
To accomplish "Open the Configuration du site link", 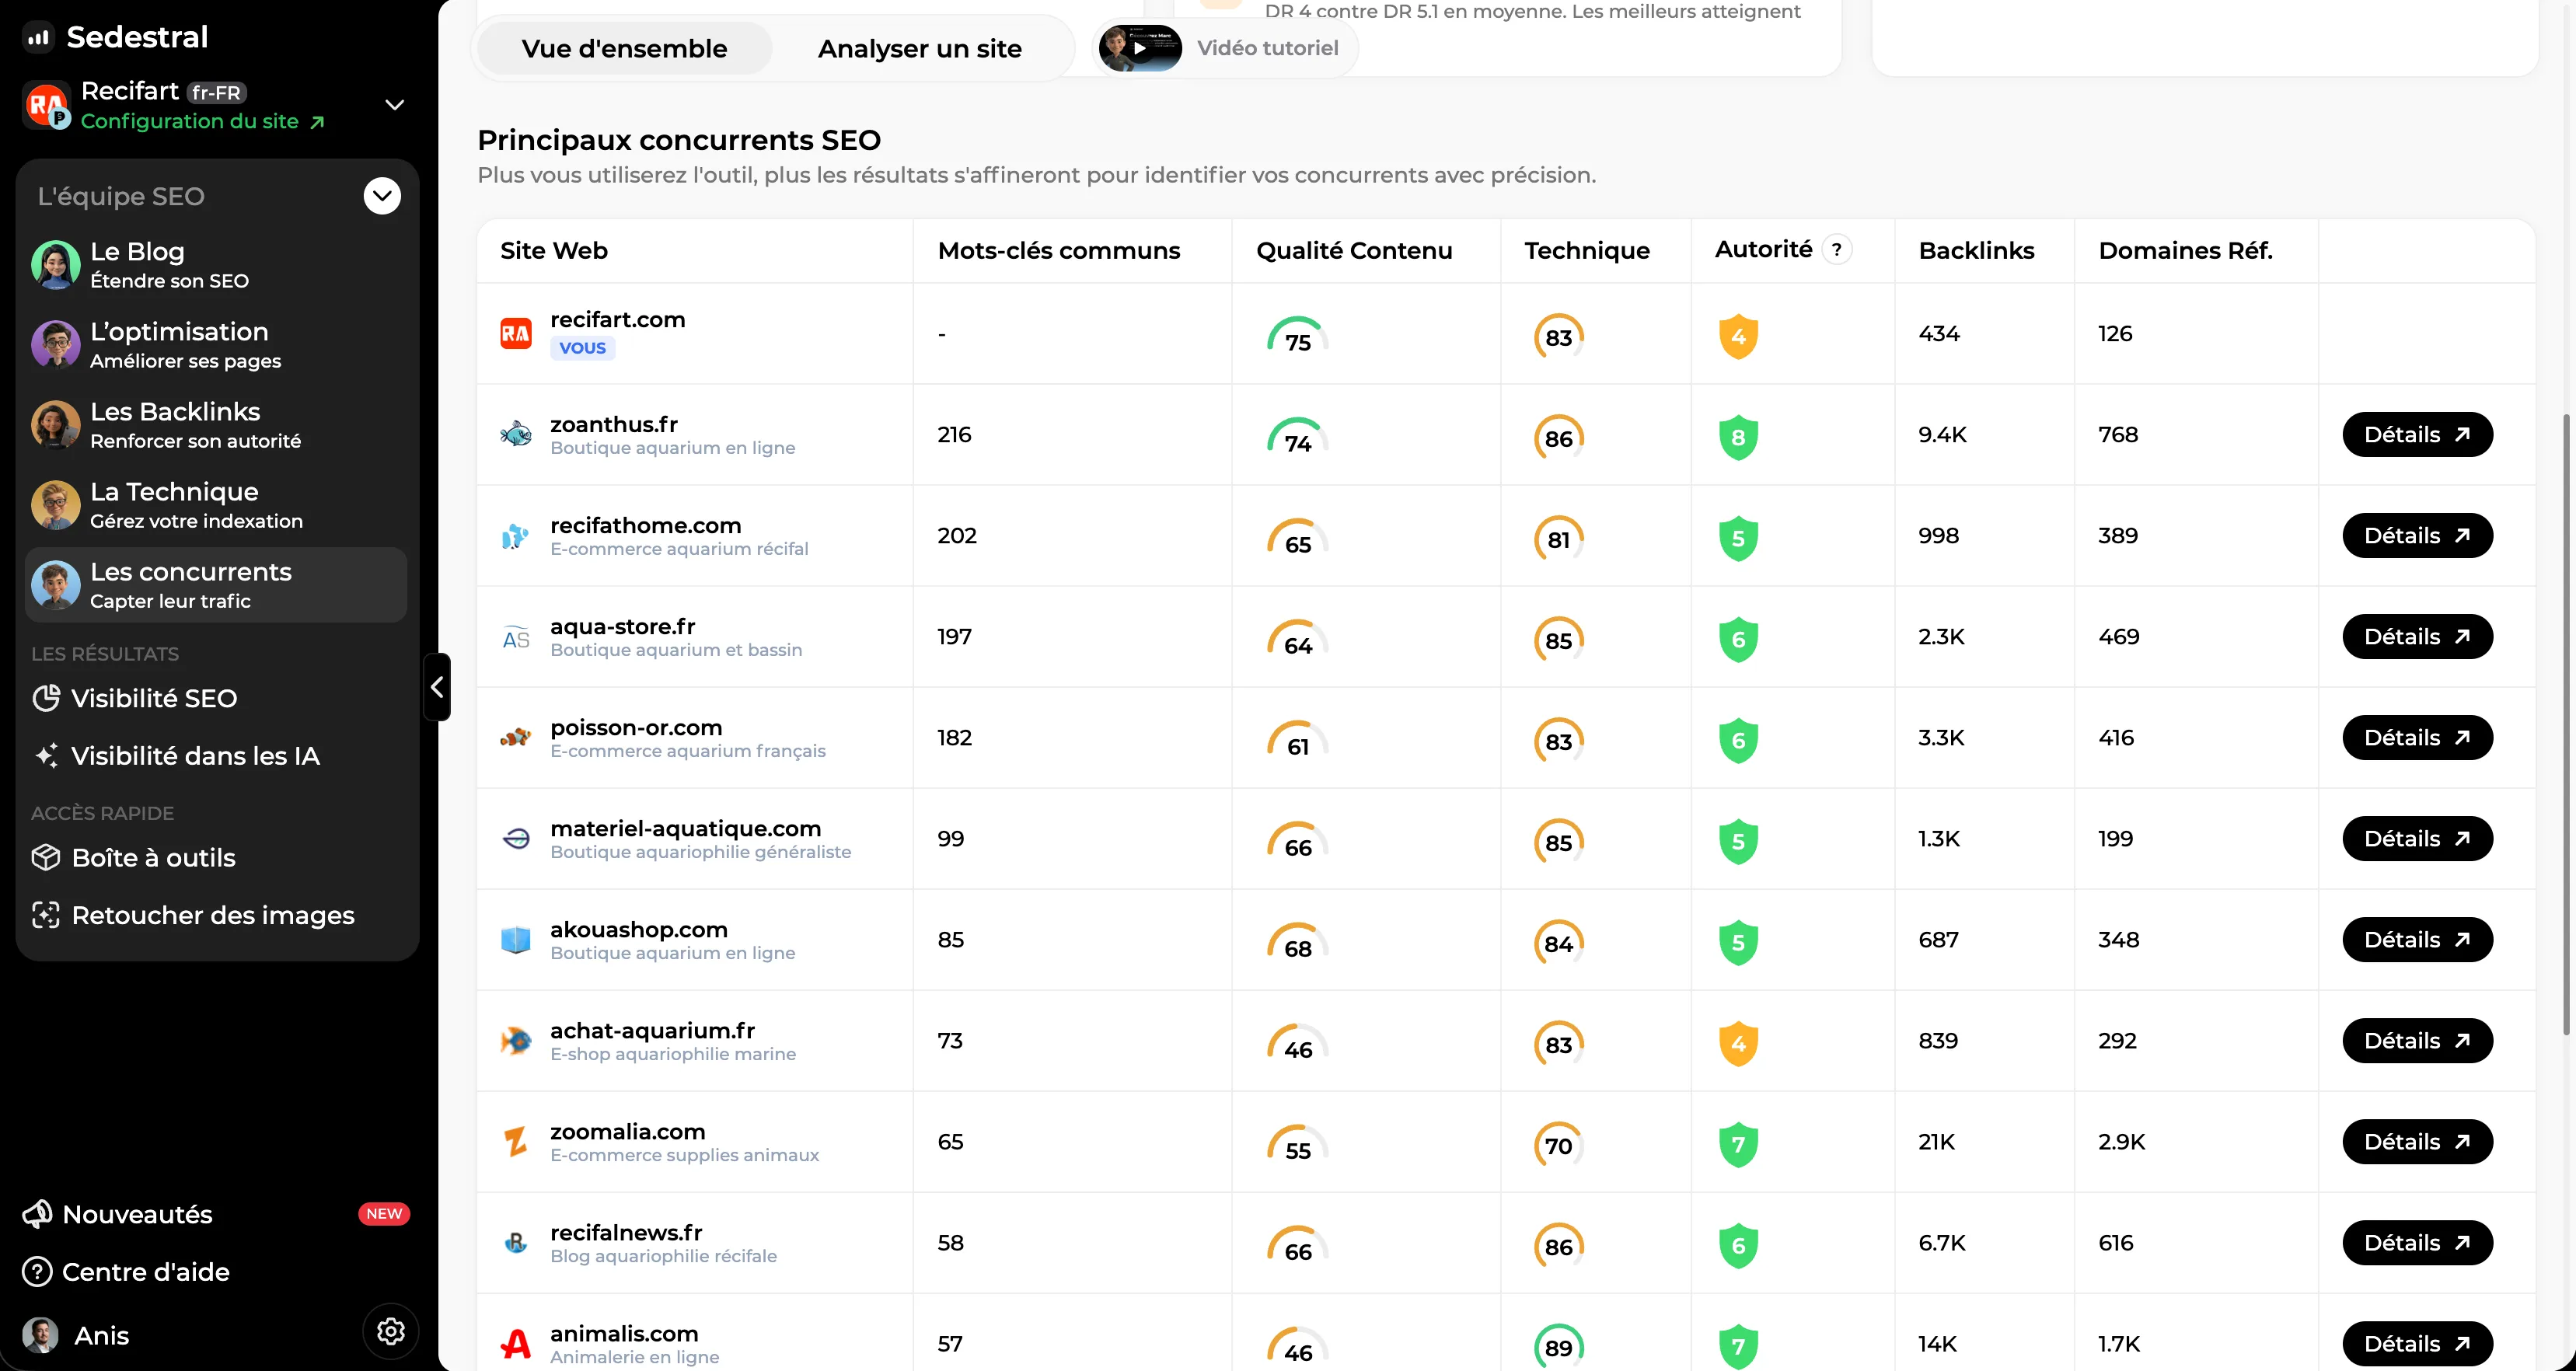I will tap(203, 122).
